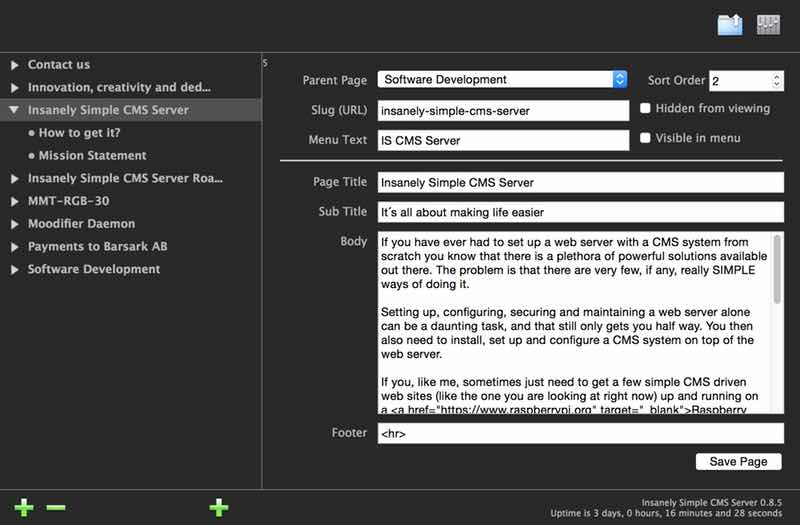Image resolution: width=800 pixels, height=525 pixels.
Task: Select Innovation, creativity and ded... page
Action: tap(119, 88)
